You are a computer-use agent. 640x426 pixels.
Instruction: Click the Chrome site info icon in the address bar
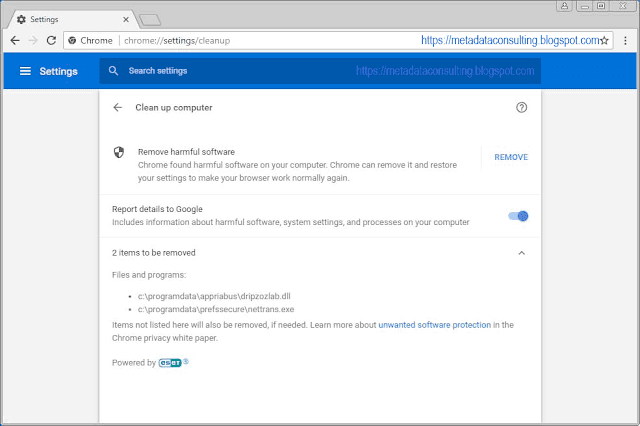click(73, 40)
